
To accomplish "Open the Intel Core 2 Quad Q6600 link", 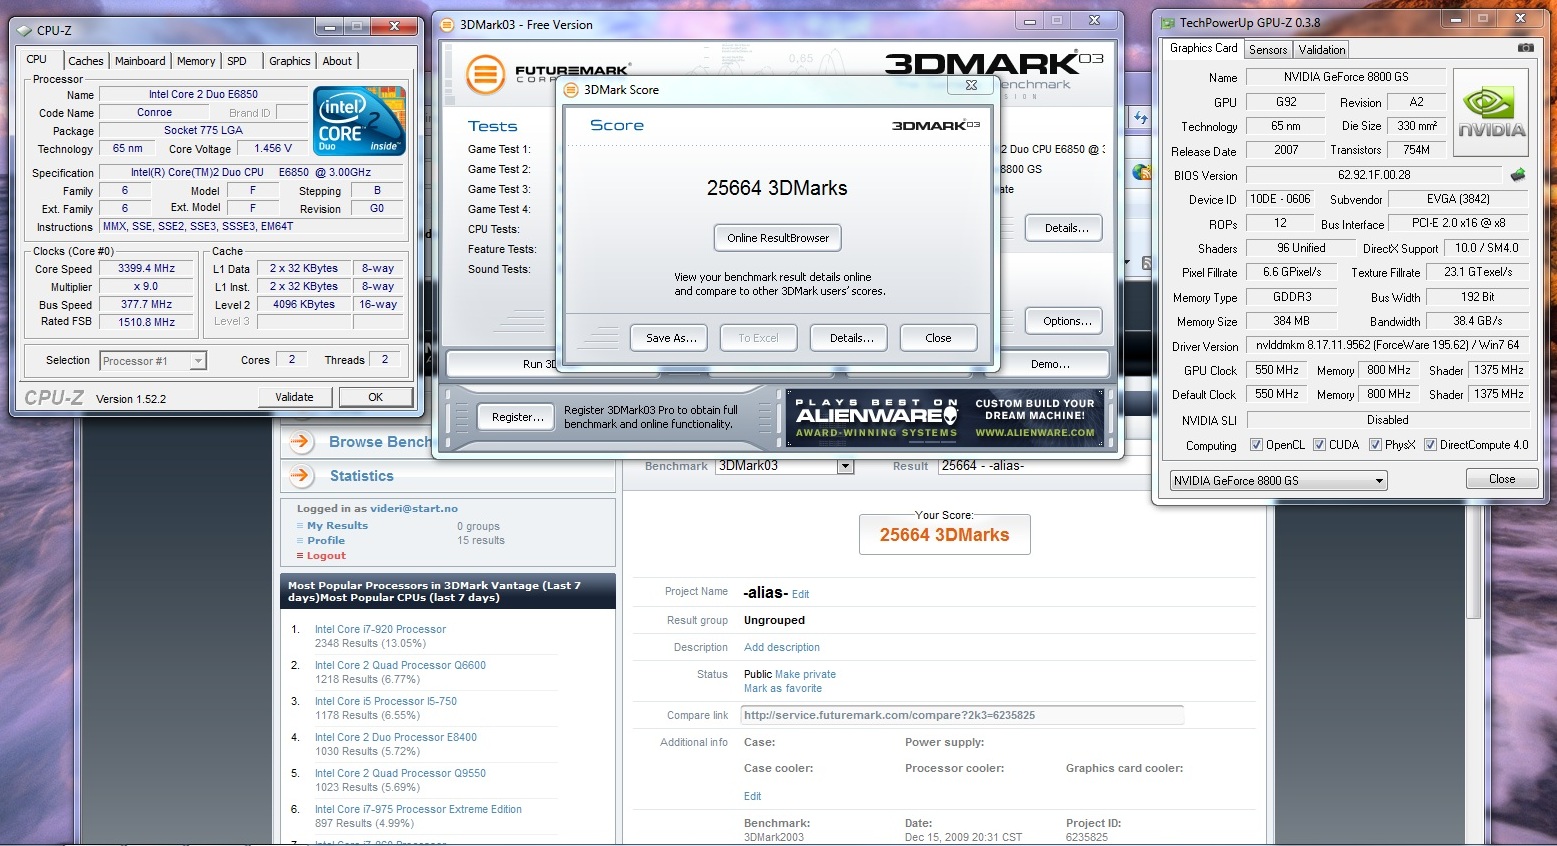I will pyautogui.click(x=400, y=666).
